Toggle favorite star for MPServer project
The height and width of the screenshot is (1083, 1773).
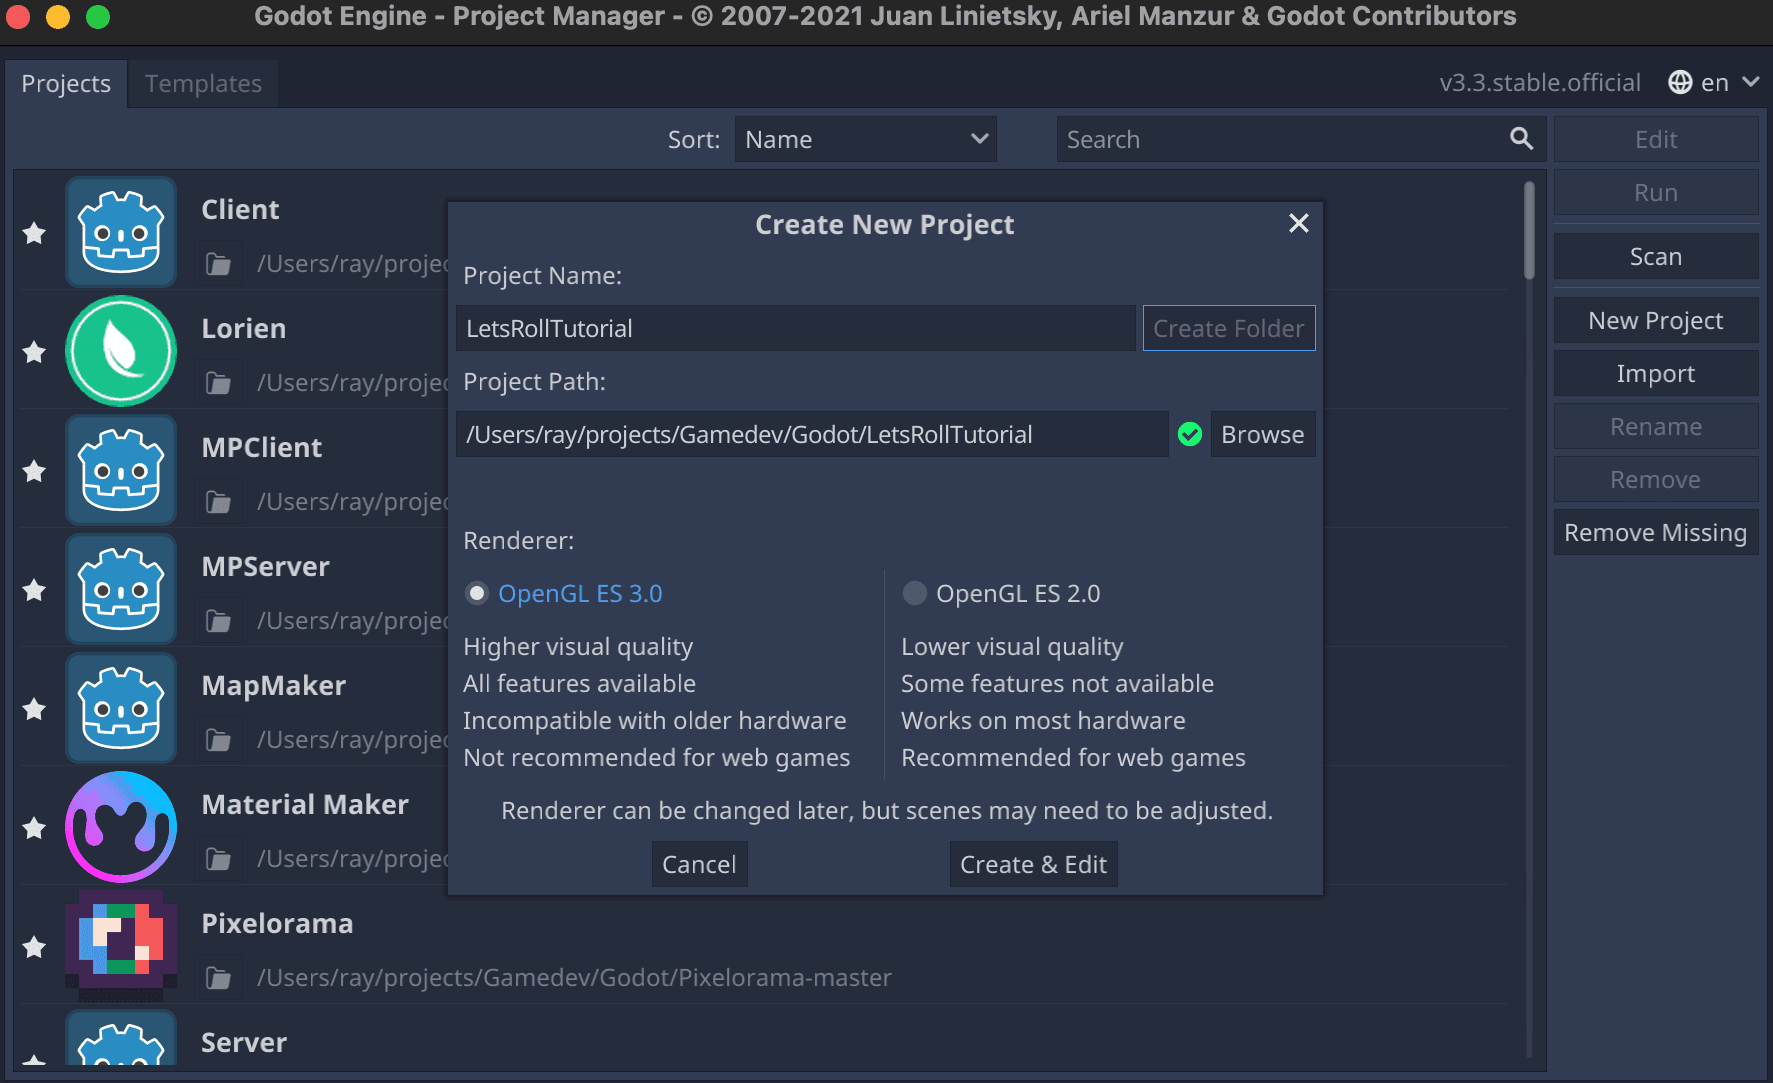coord(34,590)
